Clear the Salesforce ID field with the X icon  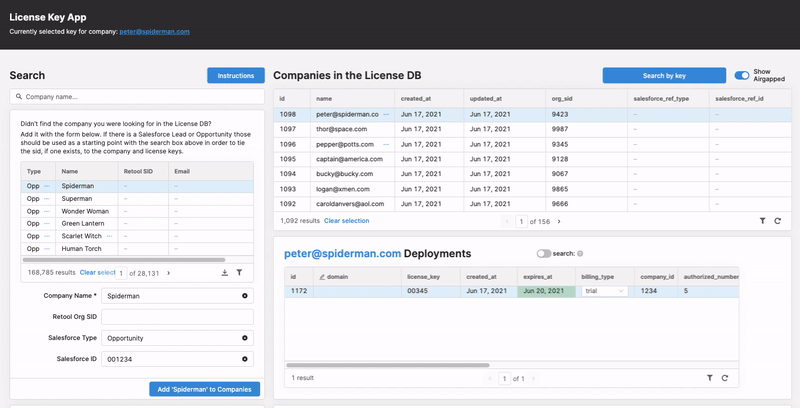245,357
